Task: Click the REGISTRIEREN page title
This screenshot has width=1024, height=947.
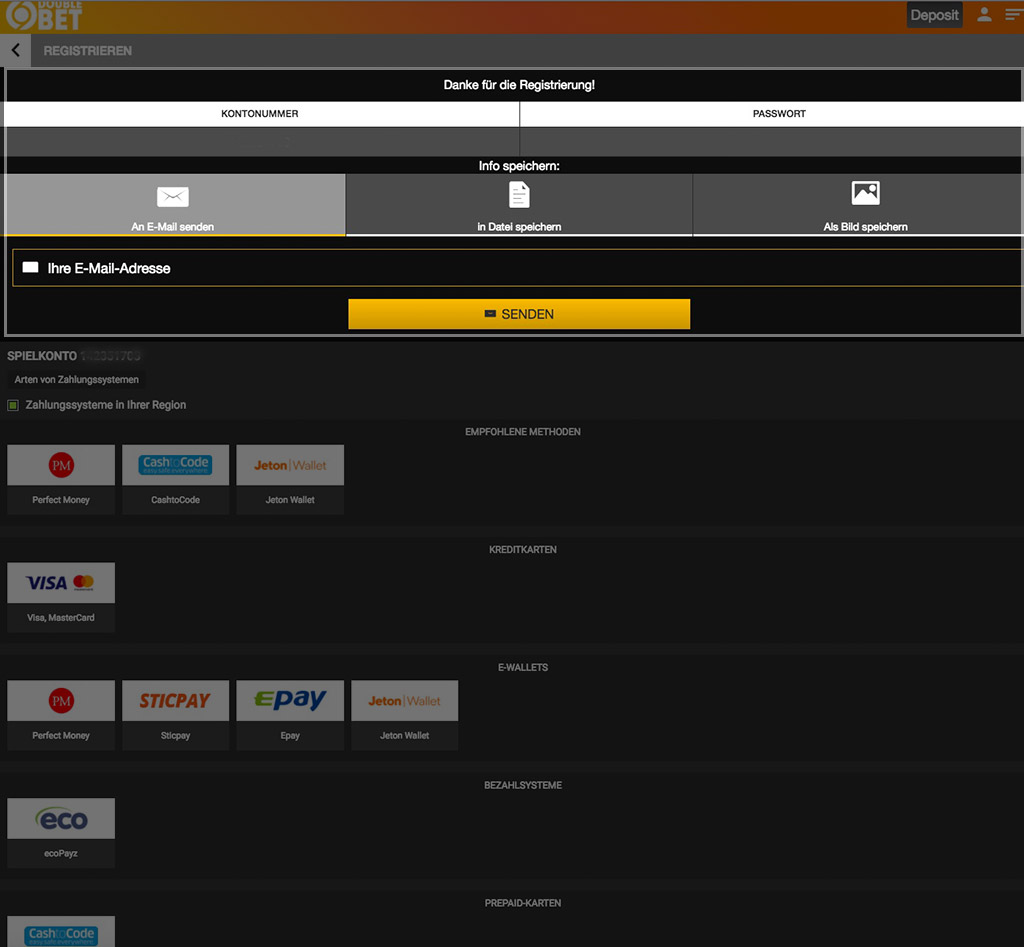Action: point(88,51)
